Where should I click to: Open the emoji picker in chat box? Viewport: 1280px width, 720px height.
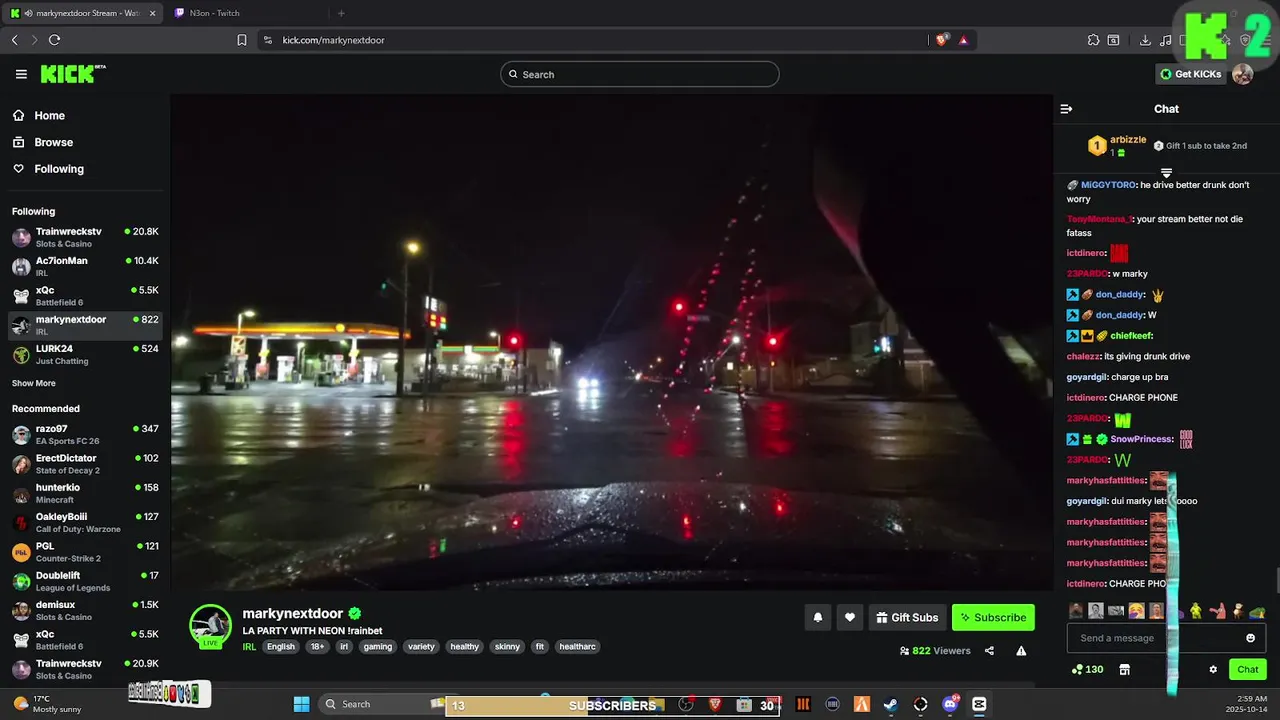pos(1250,638)
